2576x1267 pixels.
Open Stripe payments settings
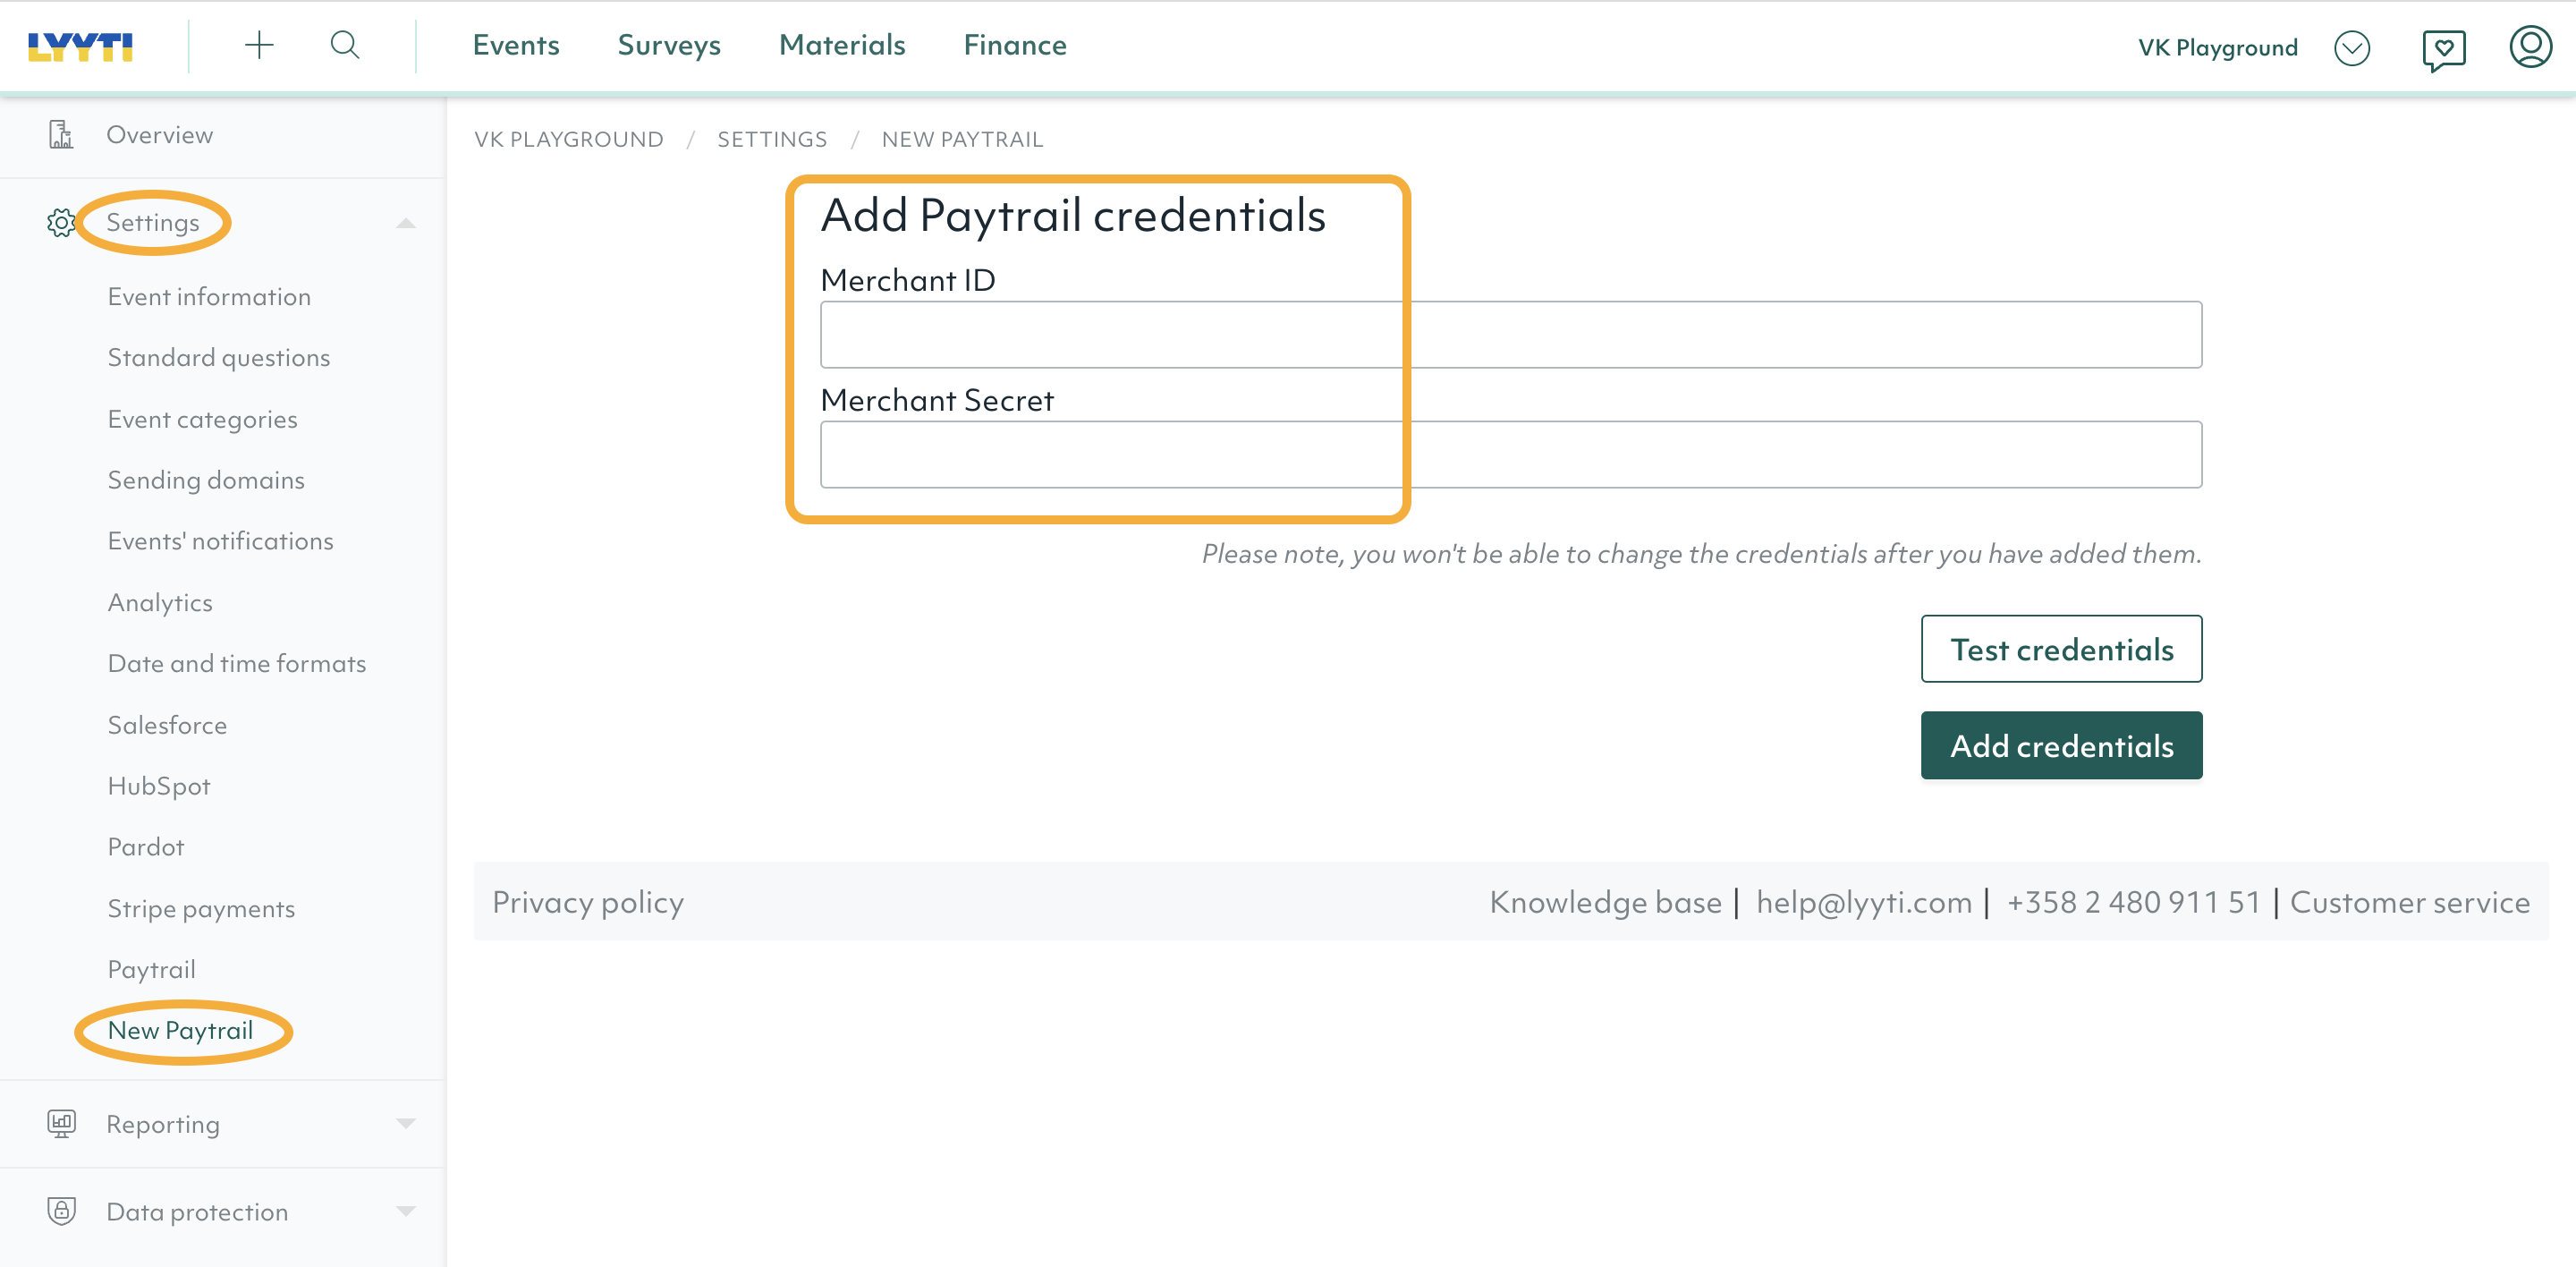pos(201,909)
